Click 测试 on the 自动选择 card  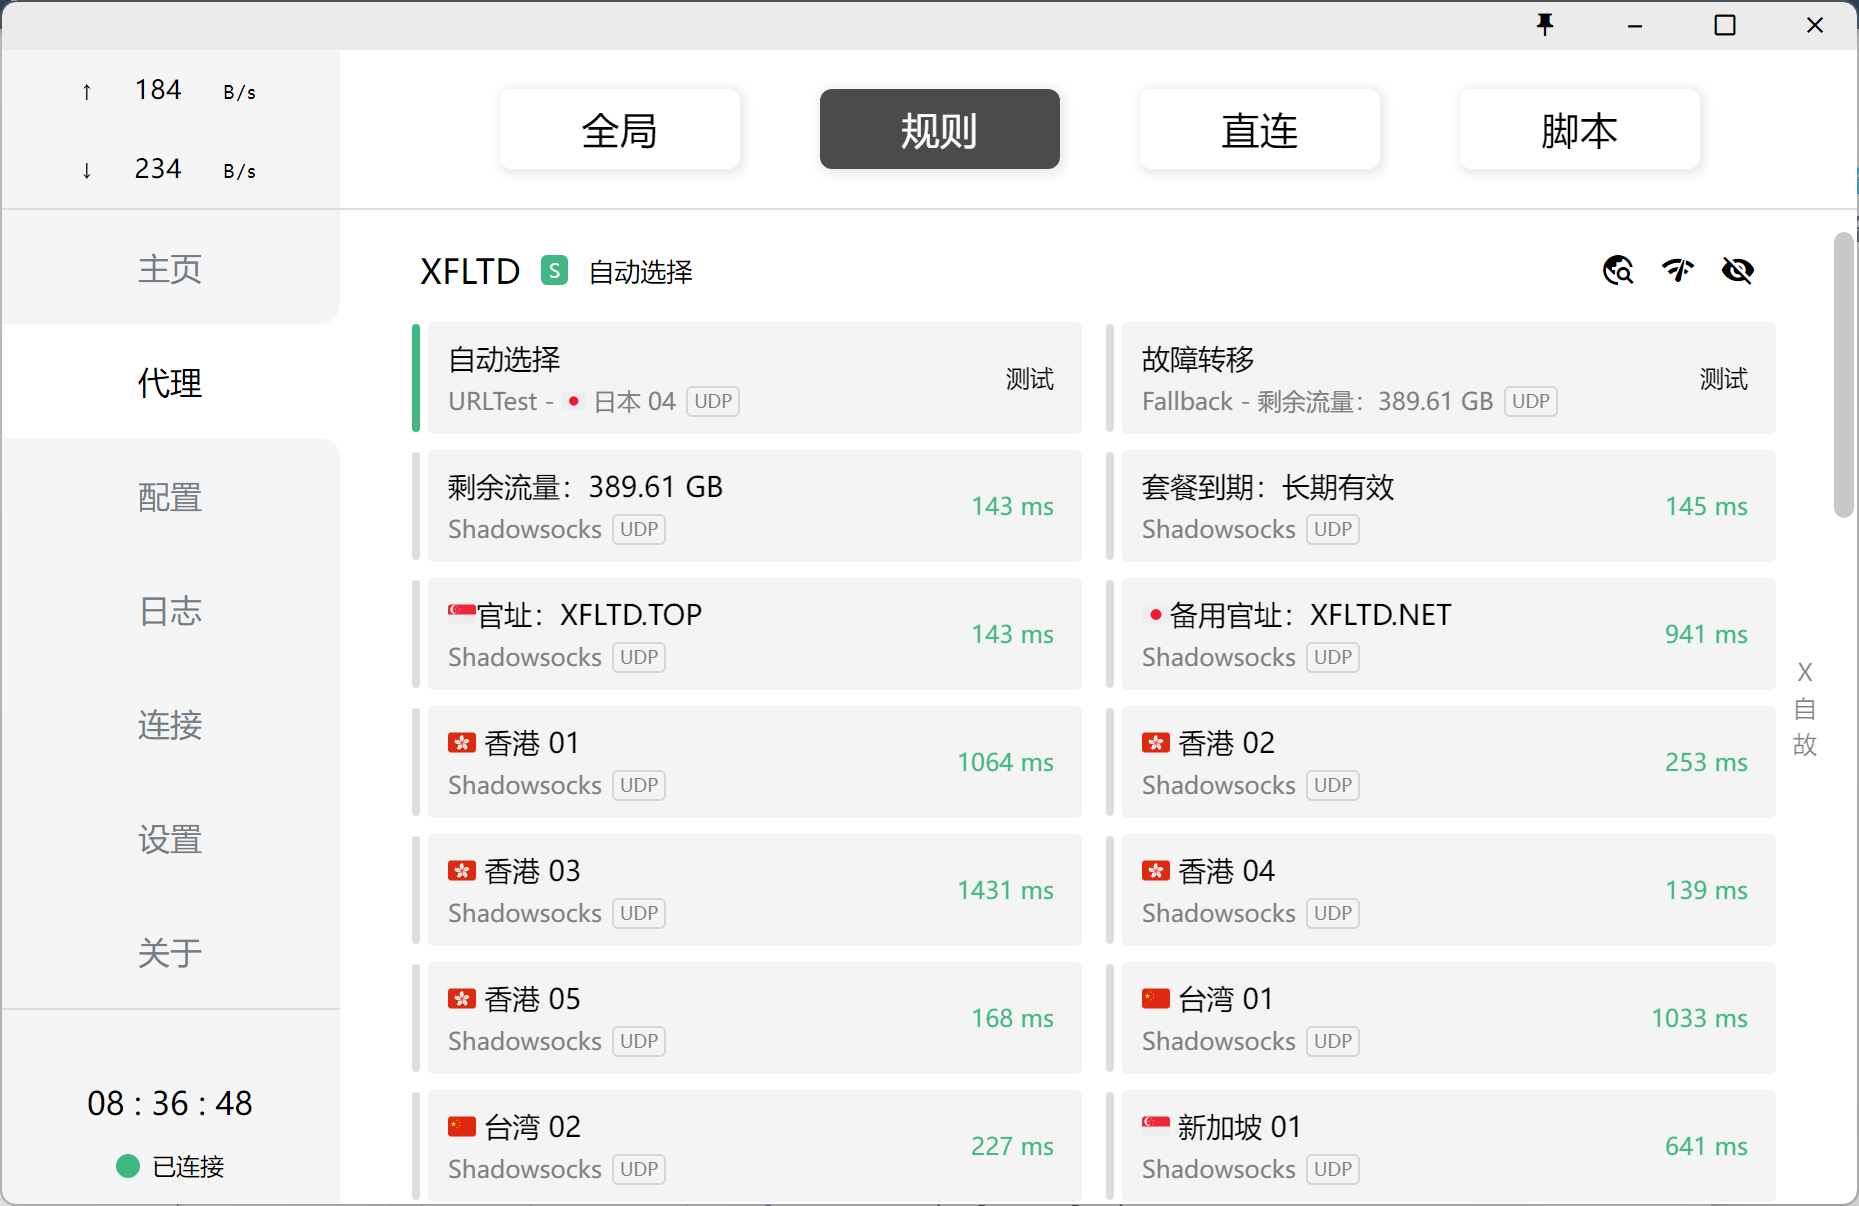click(1030, 379)
